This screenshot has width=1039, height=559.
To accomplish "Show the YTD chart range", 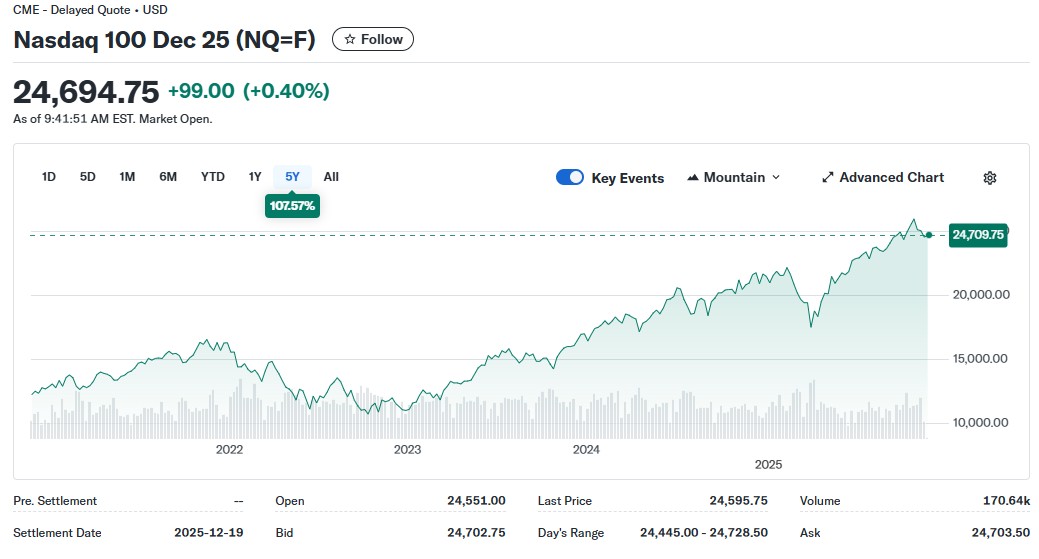I will coord(212,177).
